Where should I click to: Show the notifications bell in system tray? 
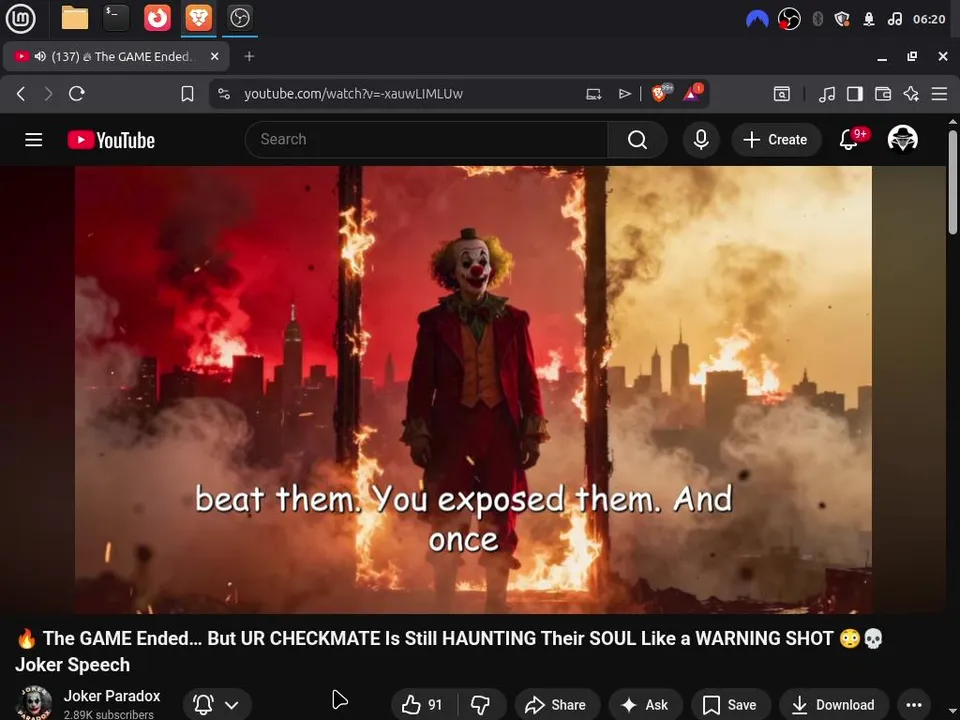click(x=869, y=19)
